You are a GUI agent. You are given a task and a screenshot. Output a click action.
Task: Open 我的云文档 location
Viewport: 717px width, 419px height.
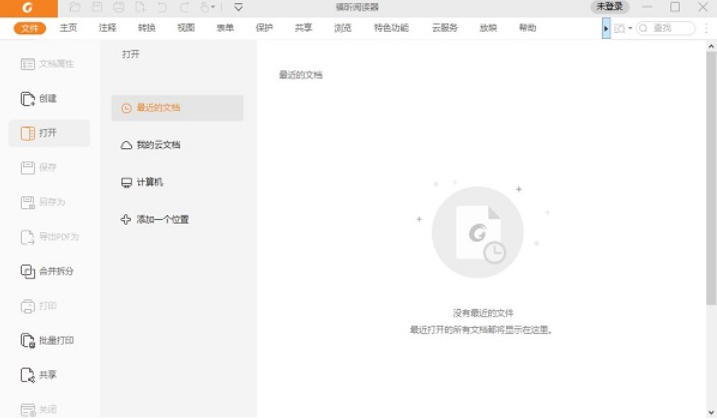177,145
